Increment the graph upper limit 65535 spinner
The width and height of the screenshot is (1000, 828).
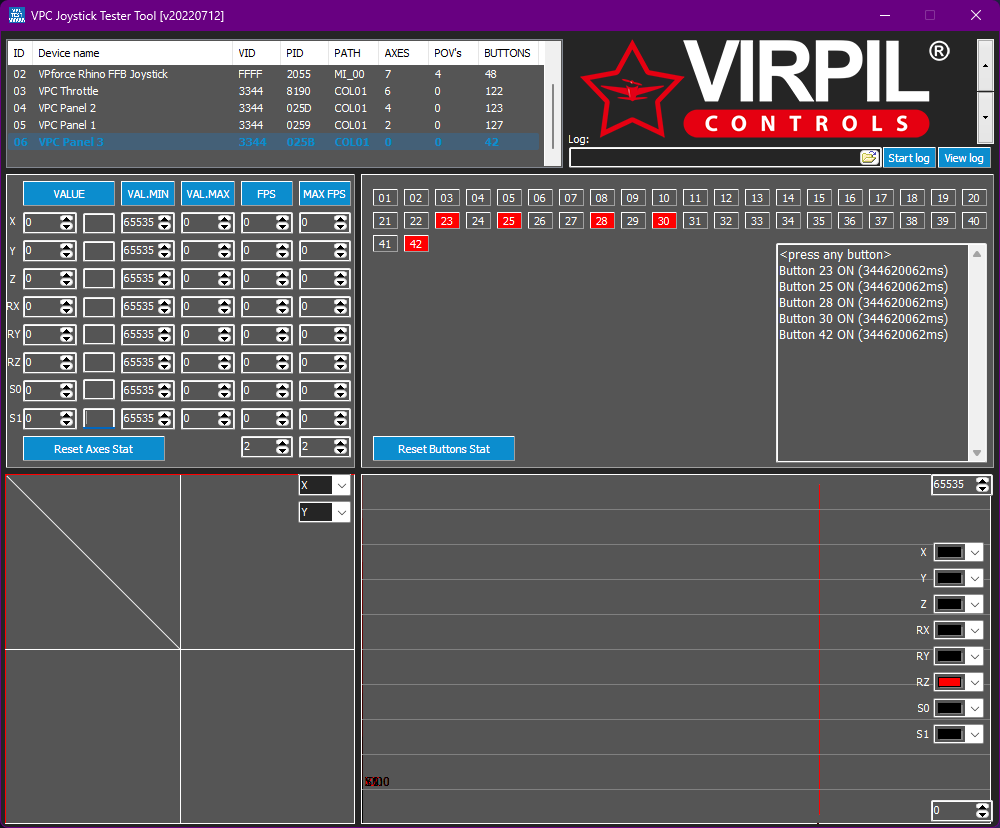[x=983, y=480]
